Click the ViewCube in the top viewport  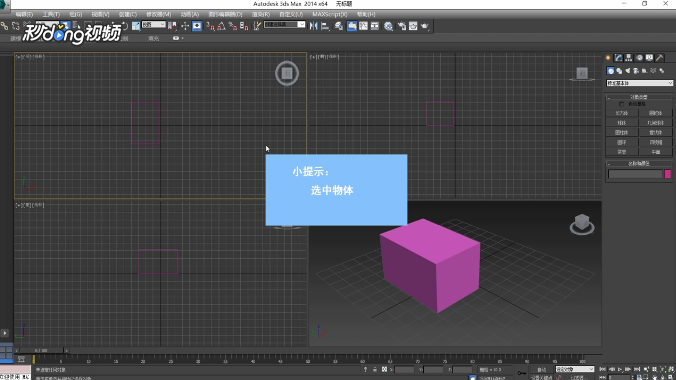[287, 73]
